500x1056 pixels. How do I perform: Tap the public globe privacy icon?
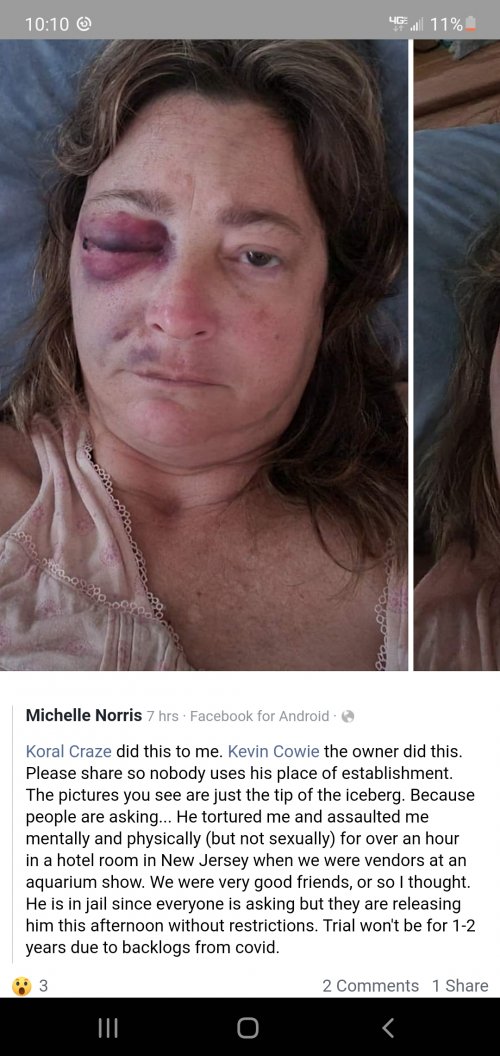tap(348, 717)
